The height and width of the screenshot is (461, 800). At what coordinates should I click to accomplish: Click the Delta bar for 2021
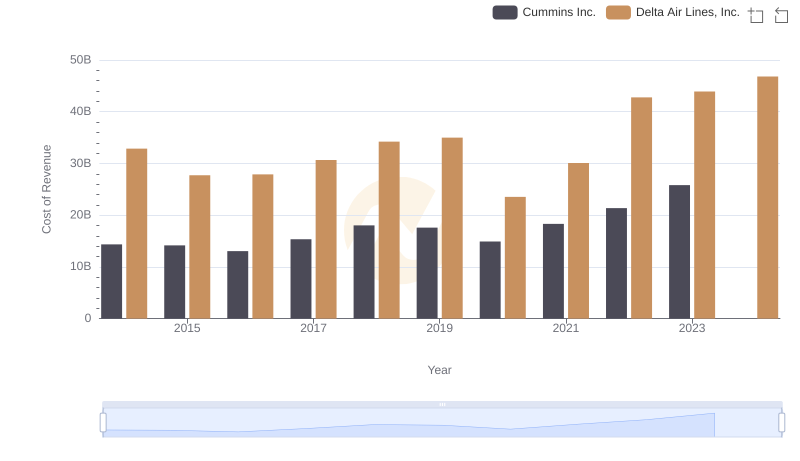(578, 241)
